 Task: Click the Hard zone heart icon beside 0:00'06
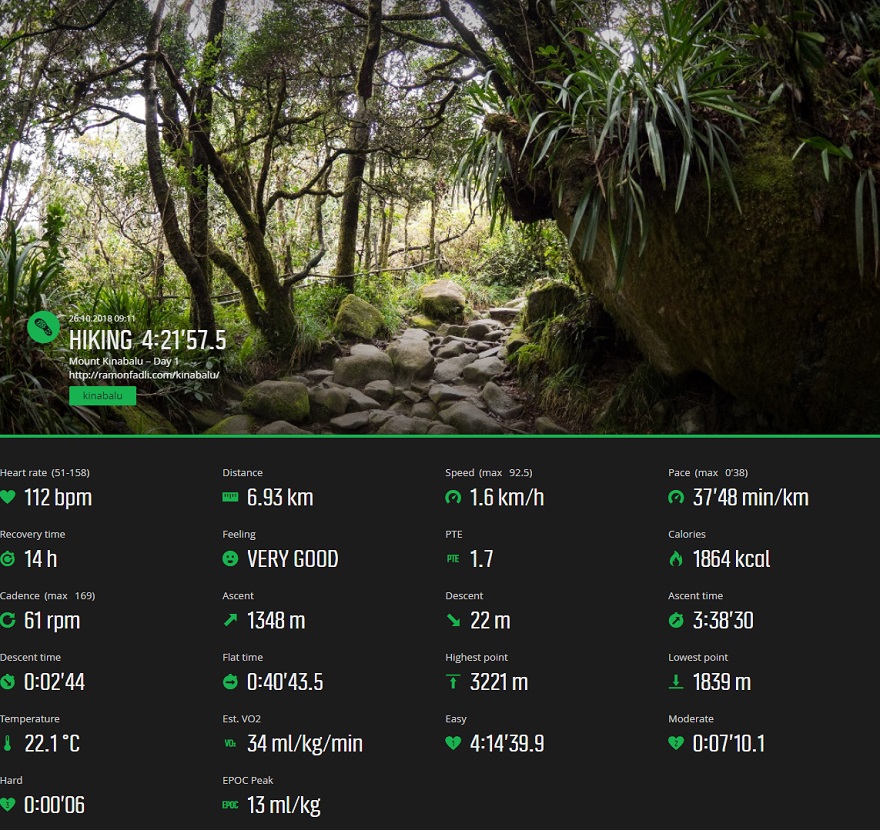(x=8, y=804)
